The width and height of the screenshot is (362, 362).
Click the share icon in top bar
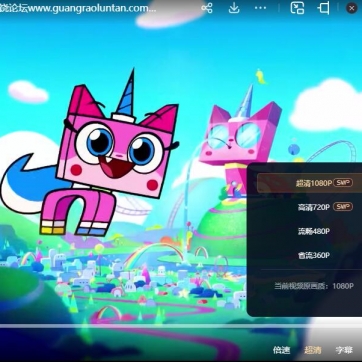pos(207,8)
